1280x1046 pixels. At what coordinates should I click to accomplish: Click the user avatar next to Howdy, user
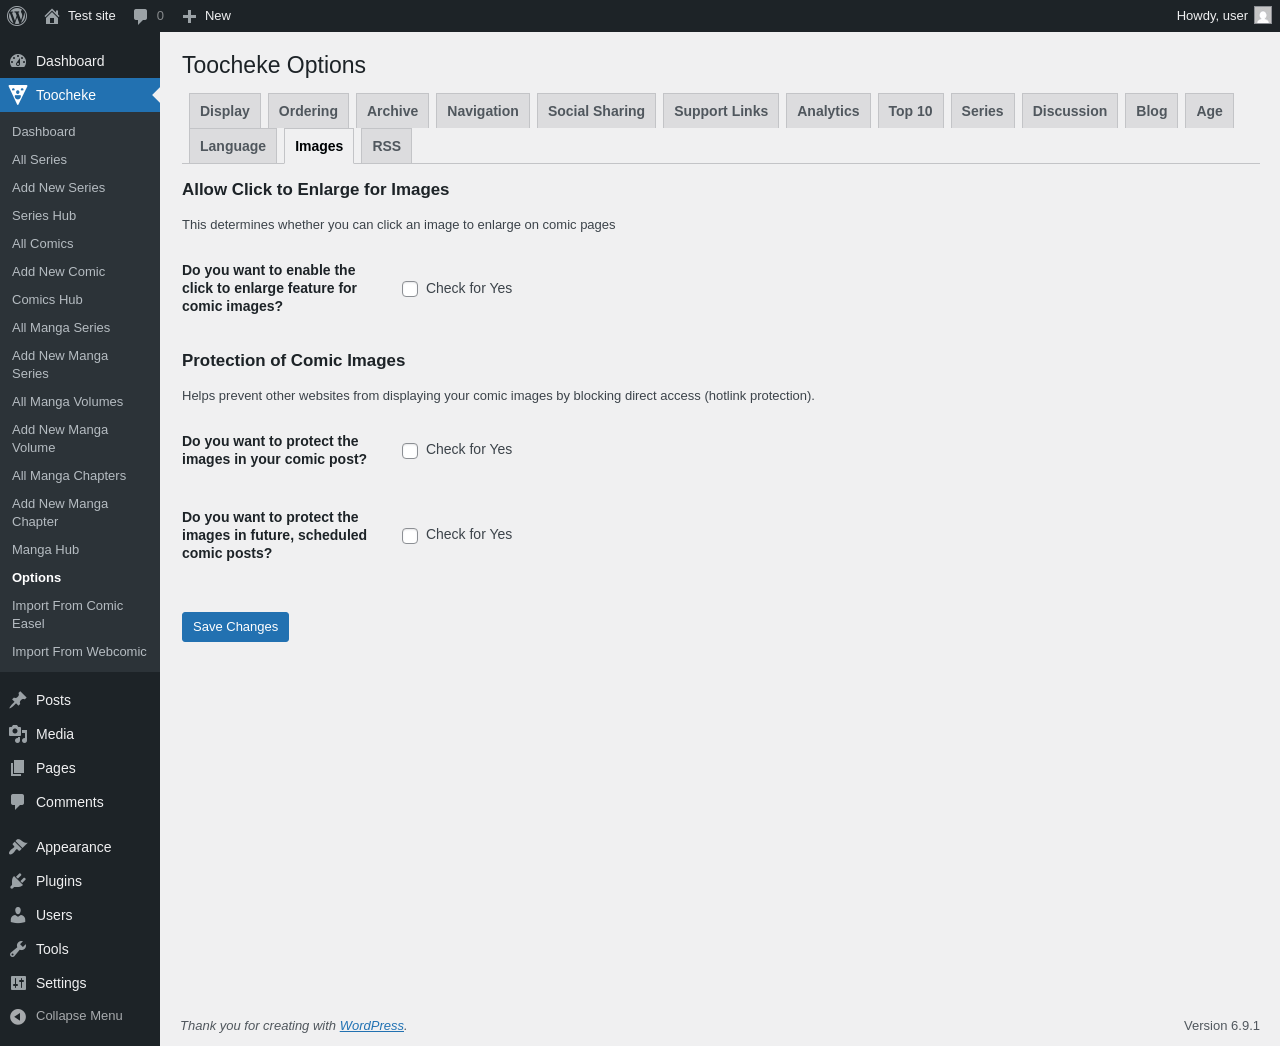coord(1263,16)
